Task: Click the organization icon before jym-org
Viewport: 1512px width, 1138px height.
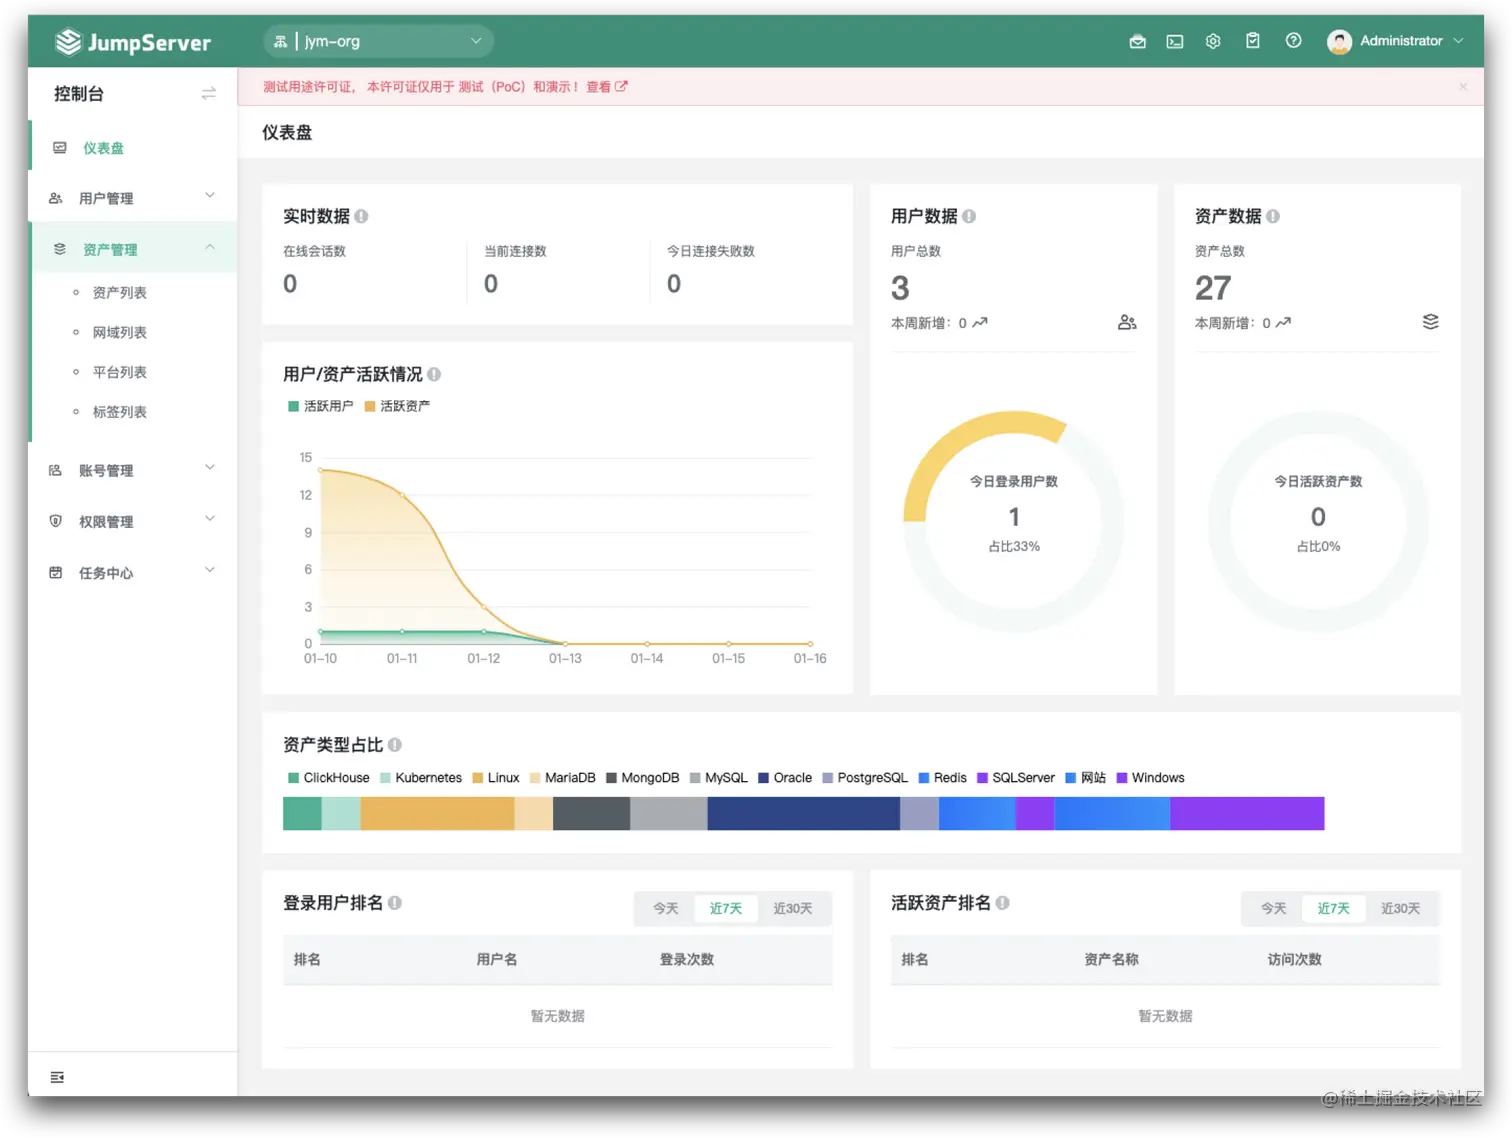Action: 280,42
